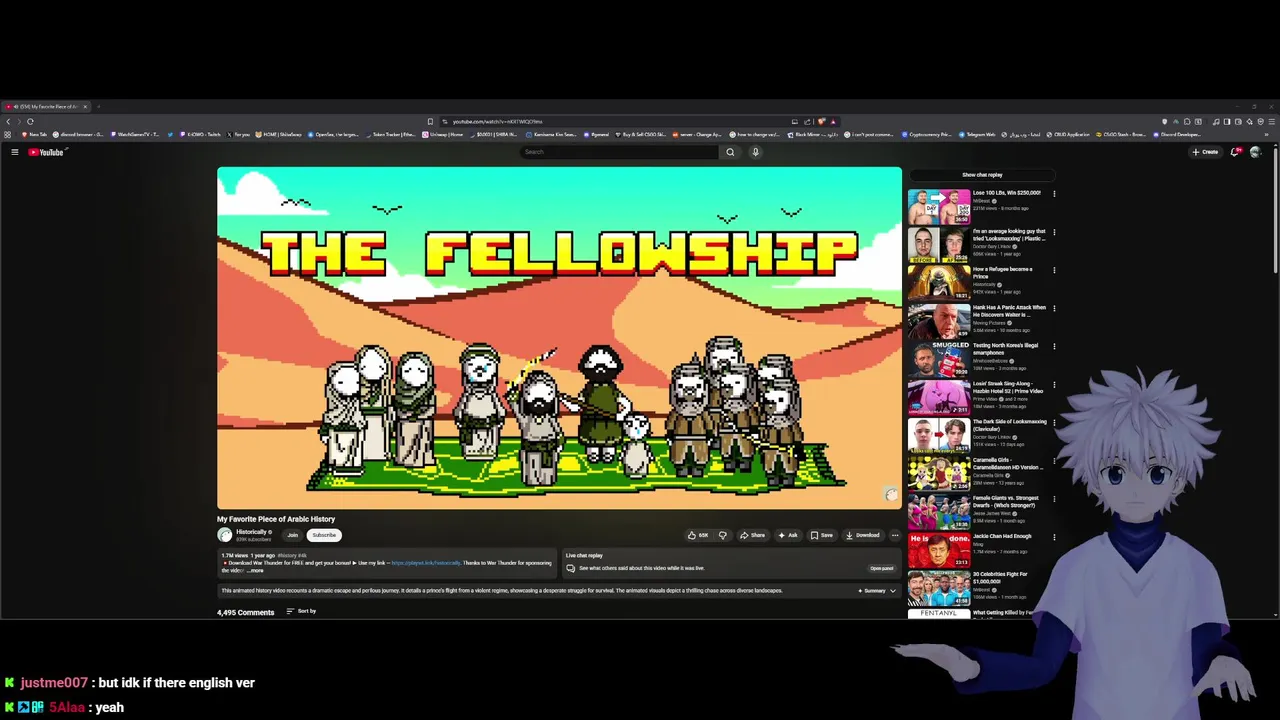This screenshot has width=1280, height=720.
Task: Open 'Female Giants vs. Strongest Dwarfs' thumbnail
Action: click(x=939, y=512)
